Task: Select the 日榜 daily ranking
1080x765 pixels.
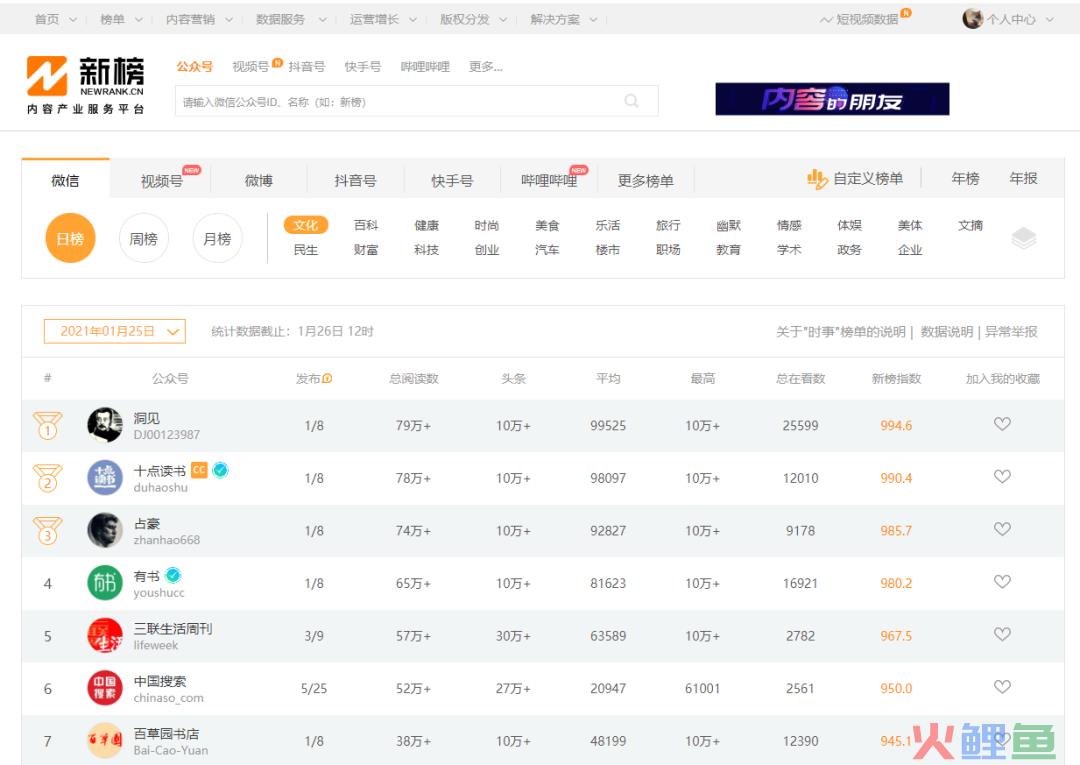Action: [70, 238]
